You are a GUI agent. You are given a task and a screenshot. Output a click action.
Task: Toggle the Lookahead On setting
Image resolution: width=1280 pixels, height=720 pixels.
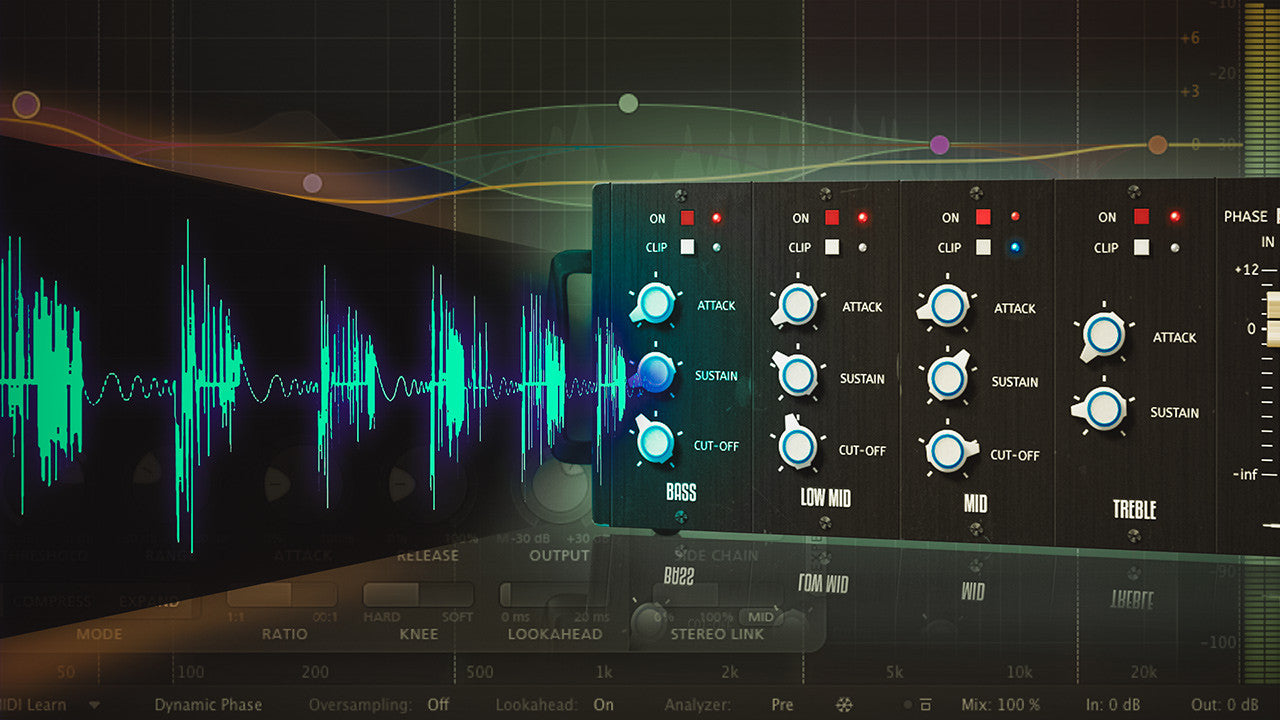603,705
